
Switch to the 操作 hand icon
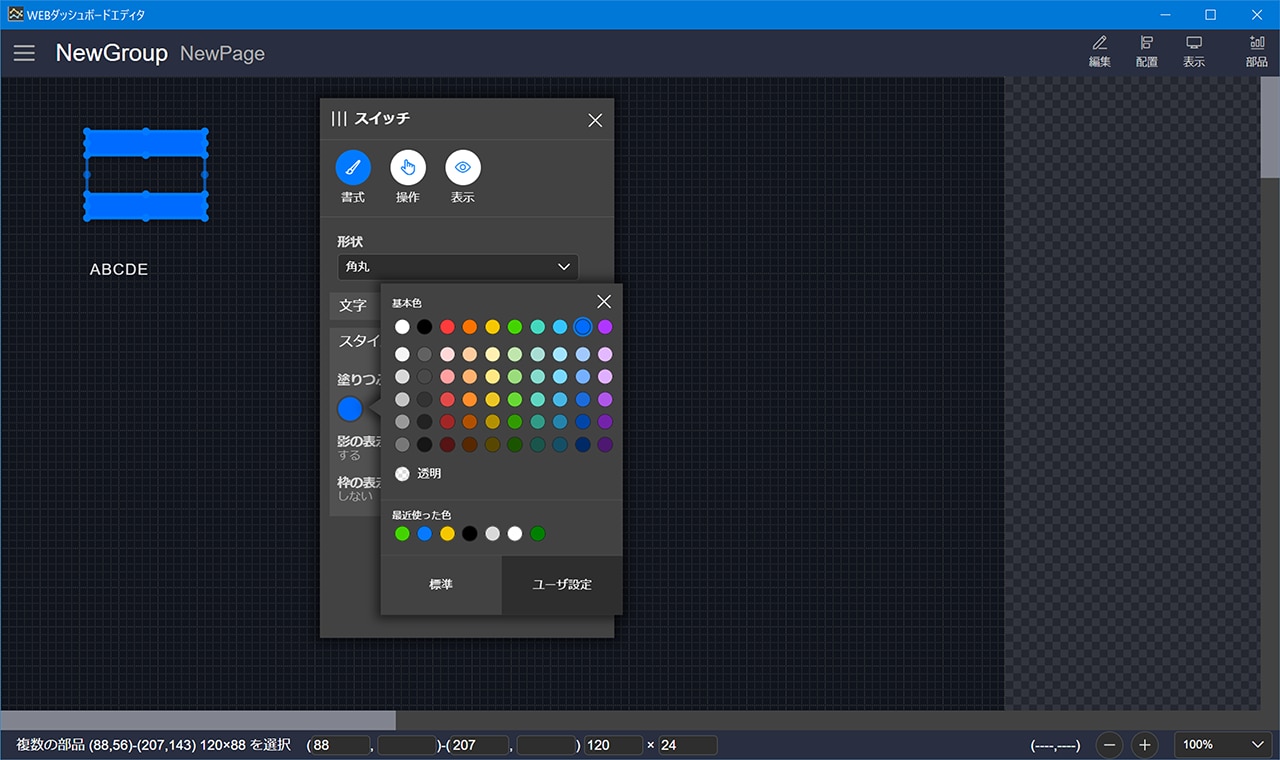click(408, 168)
